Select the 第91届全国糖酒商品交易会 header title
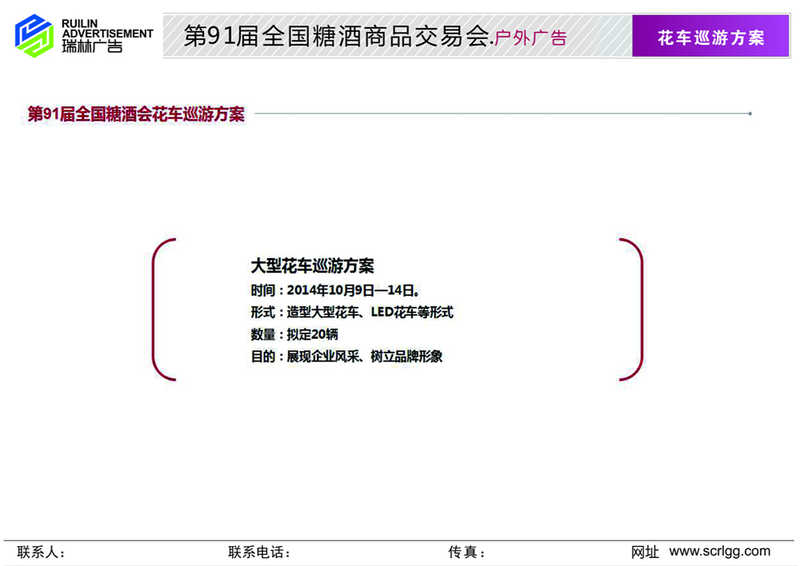The image size is (800, 566). coord(337,37)
